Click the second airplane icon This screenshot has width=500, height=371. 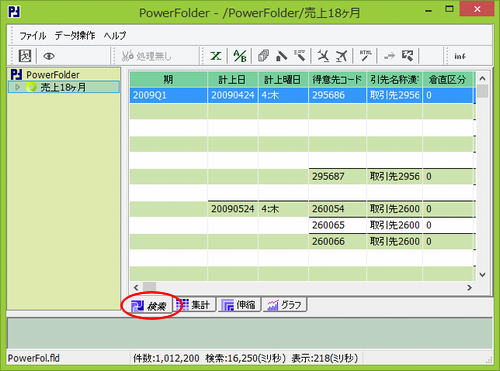[341, 56]
